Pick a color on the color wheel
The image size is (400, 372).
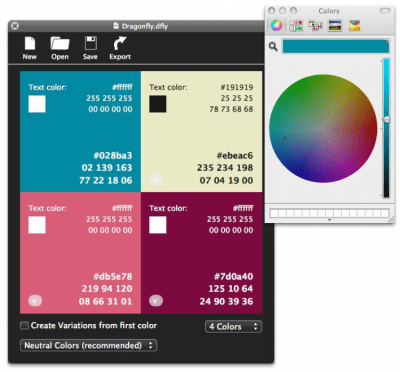tap(323, 128)
